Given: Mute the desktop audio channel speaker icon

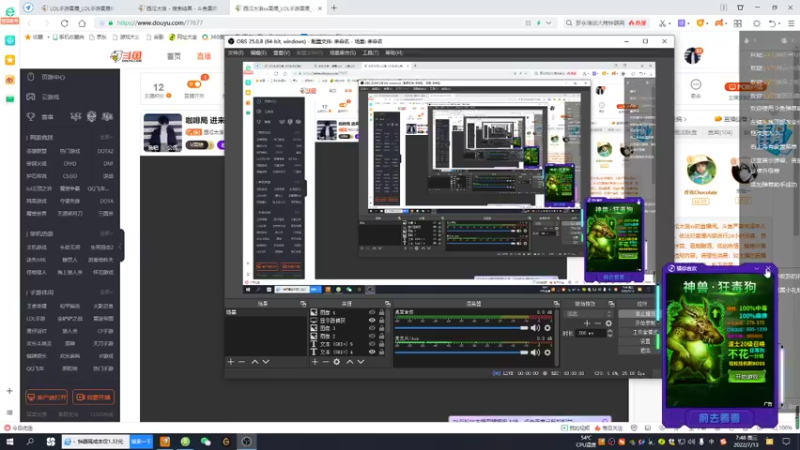Looking at the screenshot, I should pos(535,328).
